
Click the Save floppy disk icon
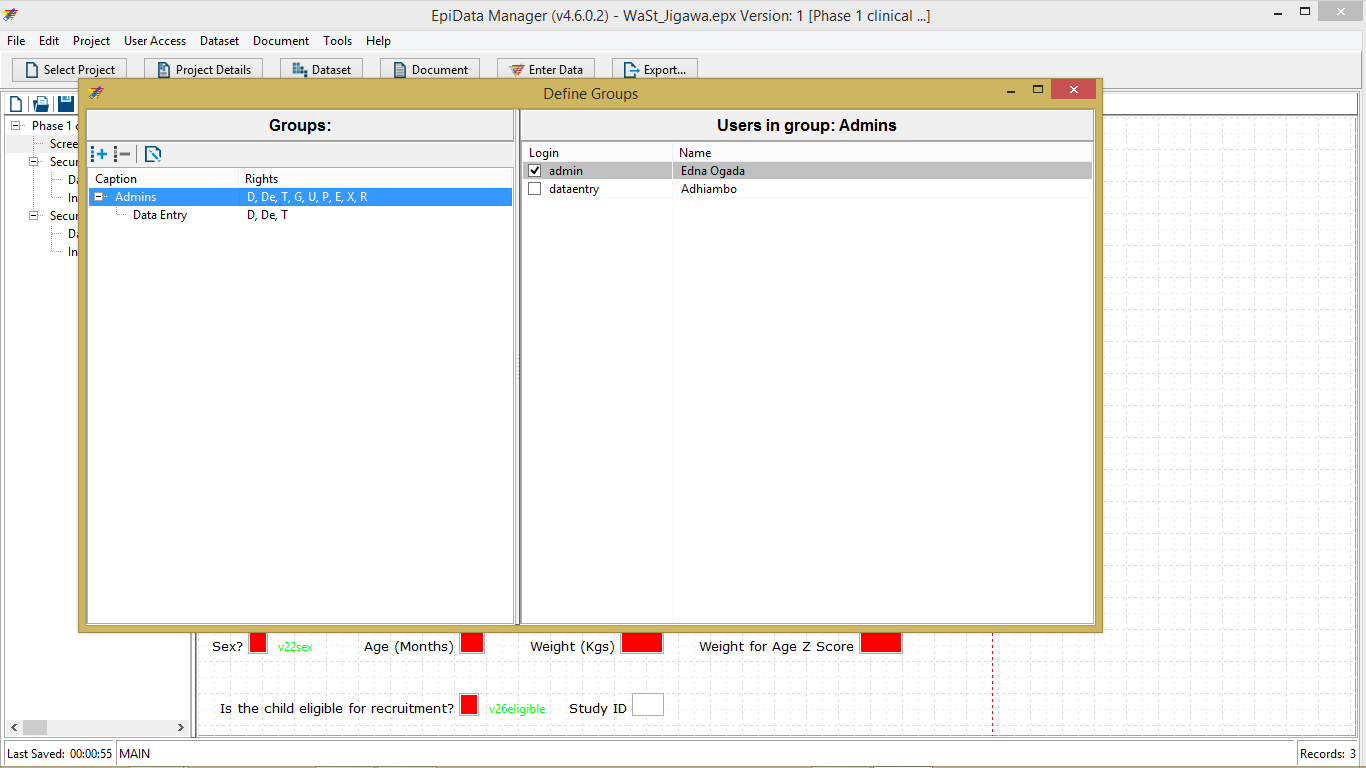(65, 104)
